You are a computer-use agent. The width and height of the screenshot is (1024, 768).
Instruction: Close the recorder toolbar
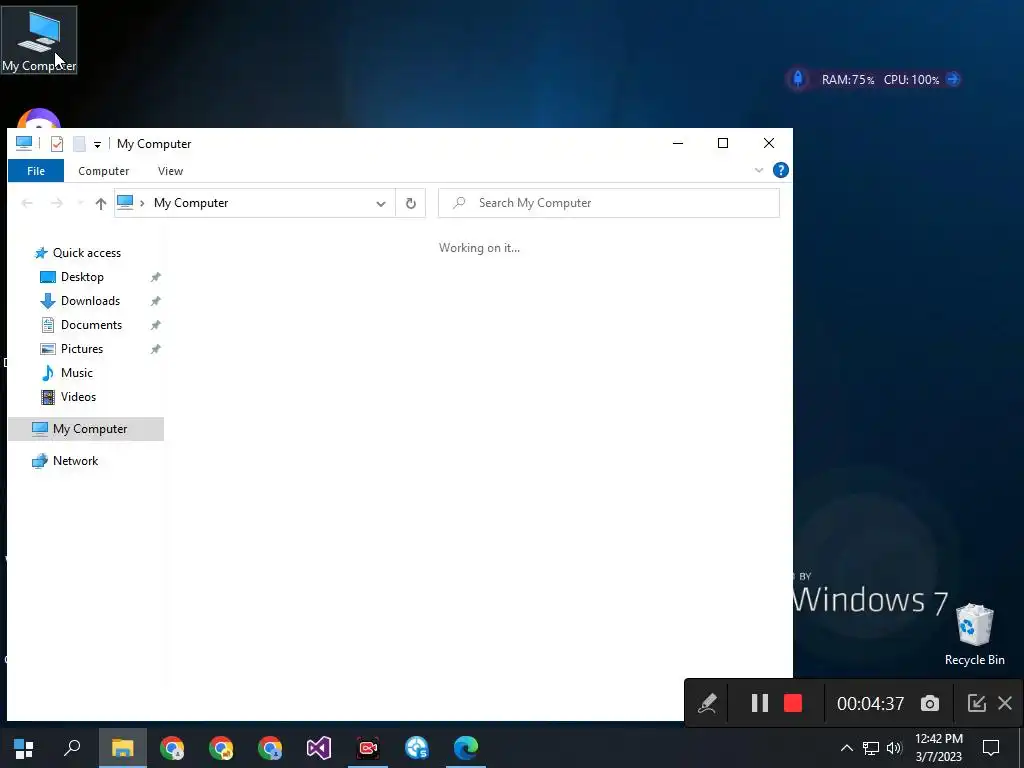click(1005, 703)
